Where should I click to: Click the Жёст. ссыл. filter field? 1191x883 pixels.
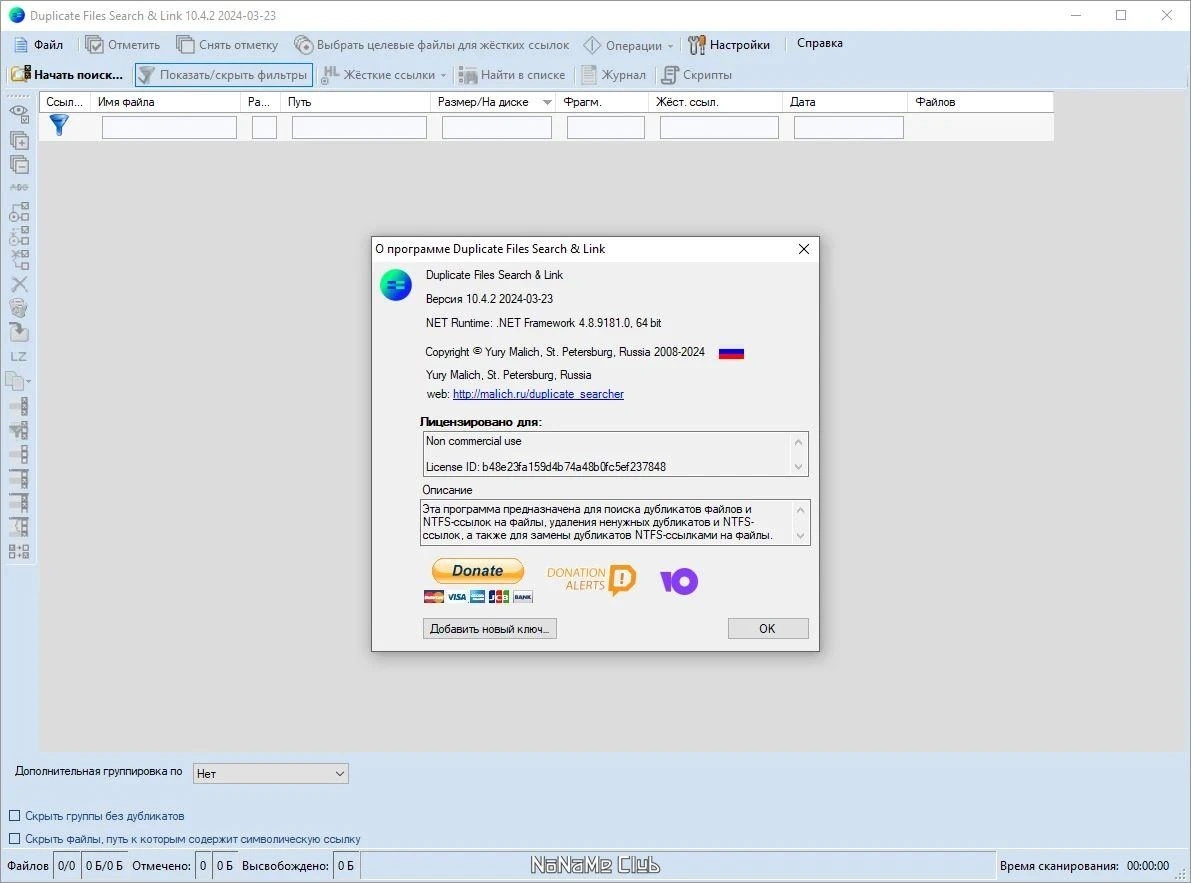(x=719, y=127)
